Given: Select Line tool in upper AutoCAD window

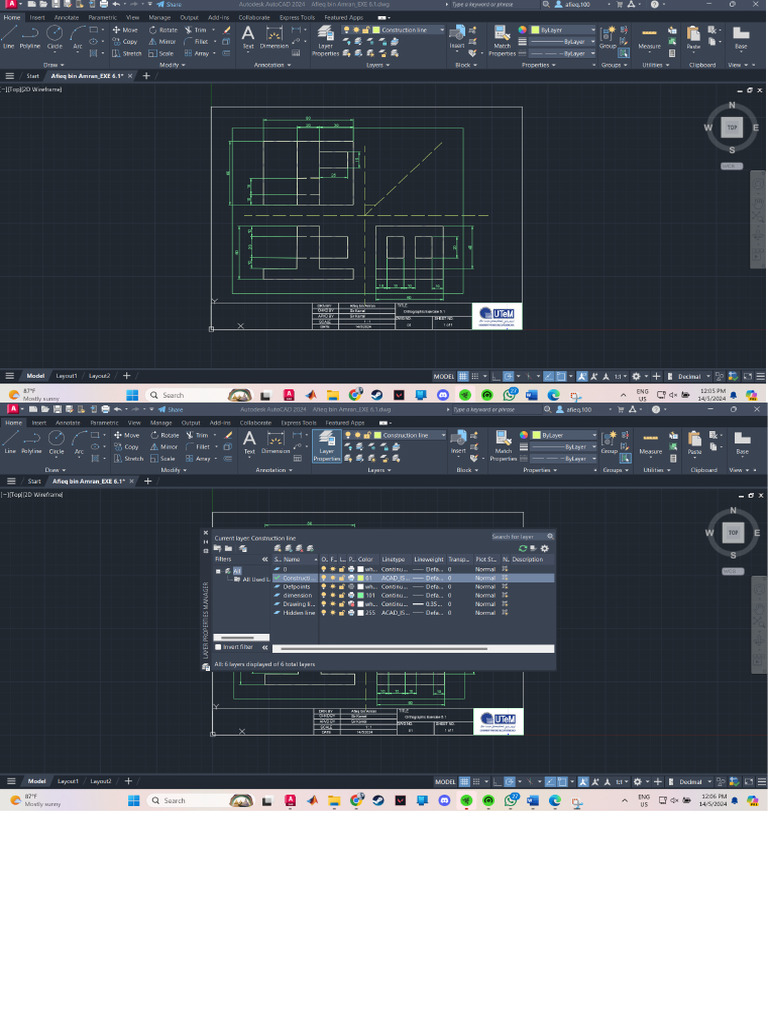Looking at the screenshot, I should [8, 37].
